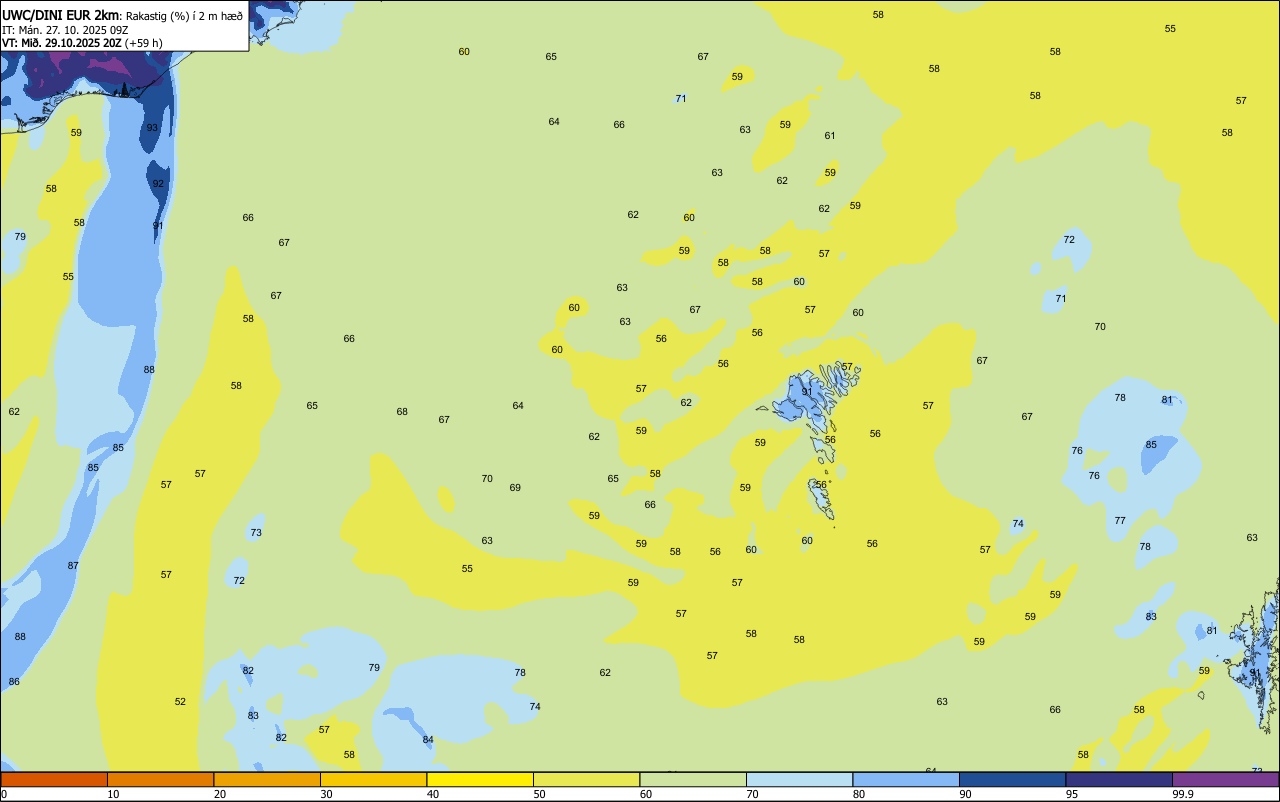Choose the 60–70 light green legend segment
This screenshot has width=1280, height=802.
pyautogui.click(x=693, y=779)
